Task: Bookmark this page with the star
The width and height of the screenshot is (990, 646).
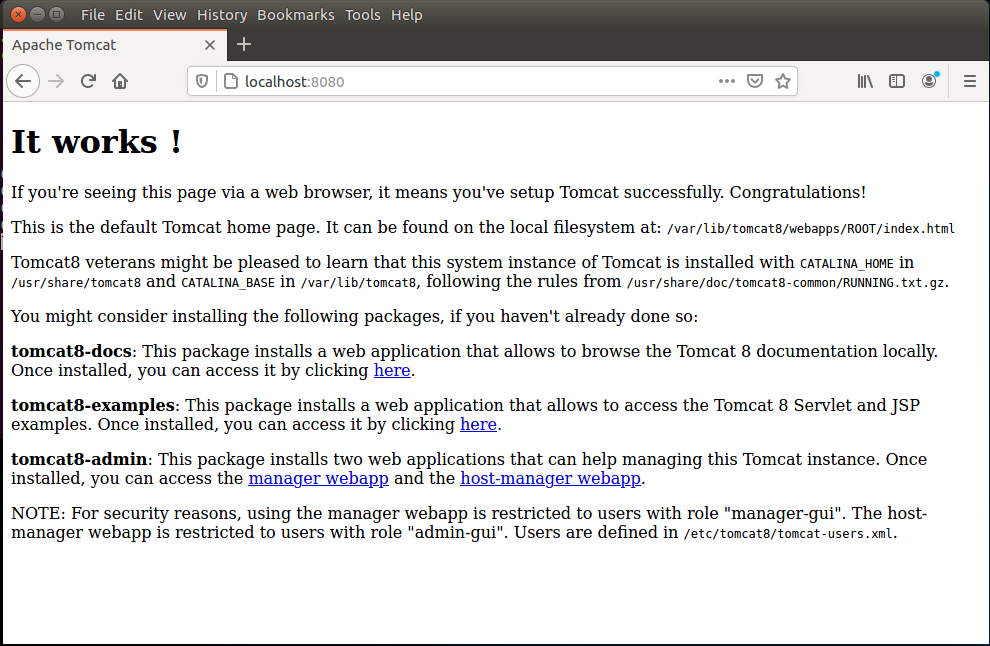Action: (783, 81)
